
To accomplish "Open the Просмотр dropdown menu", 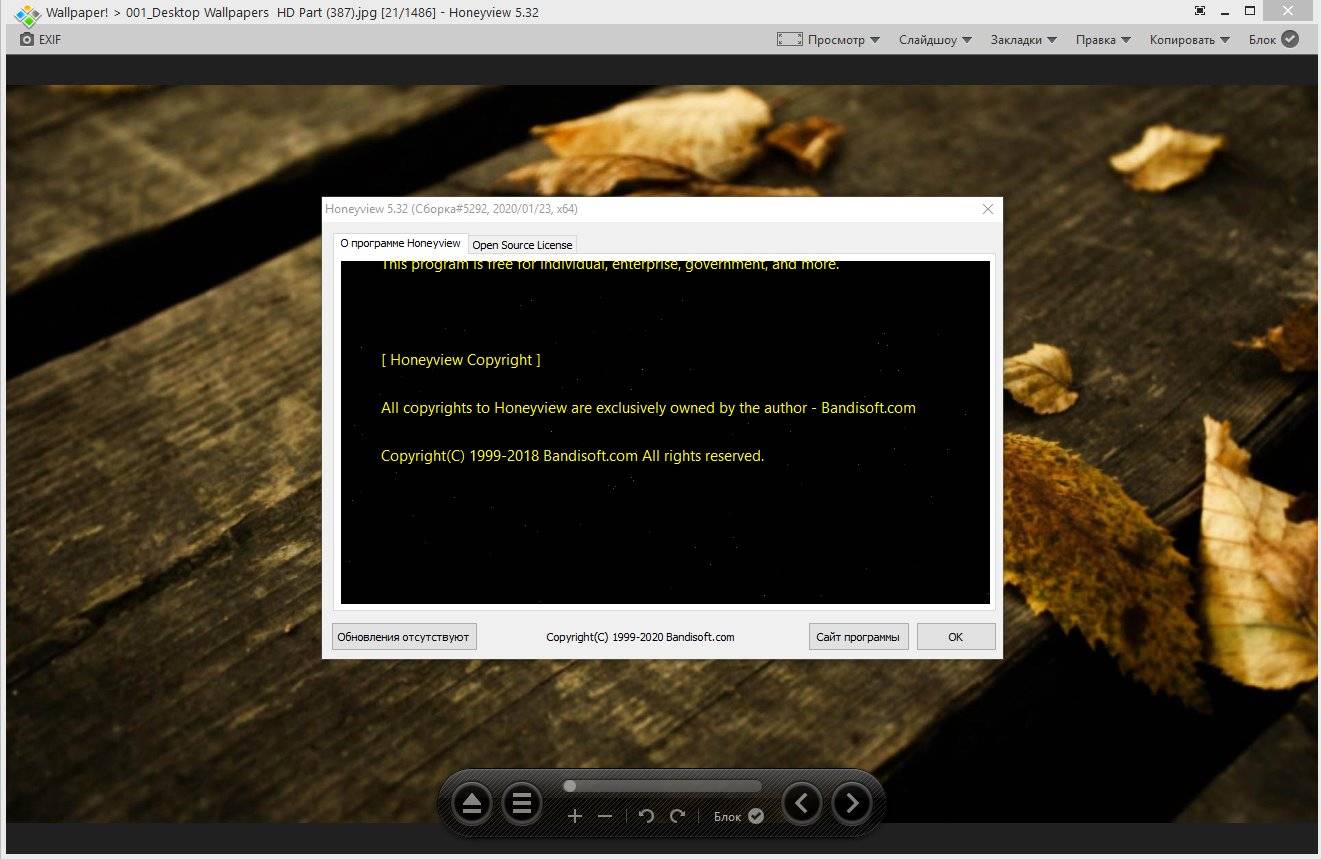I will [844, 40].
